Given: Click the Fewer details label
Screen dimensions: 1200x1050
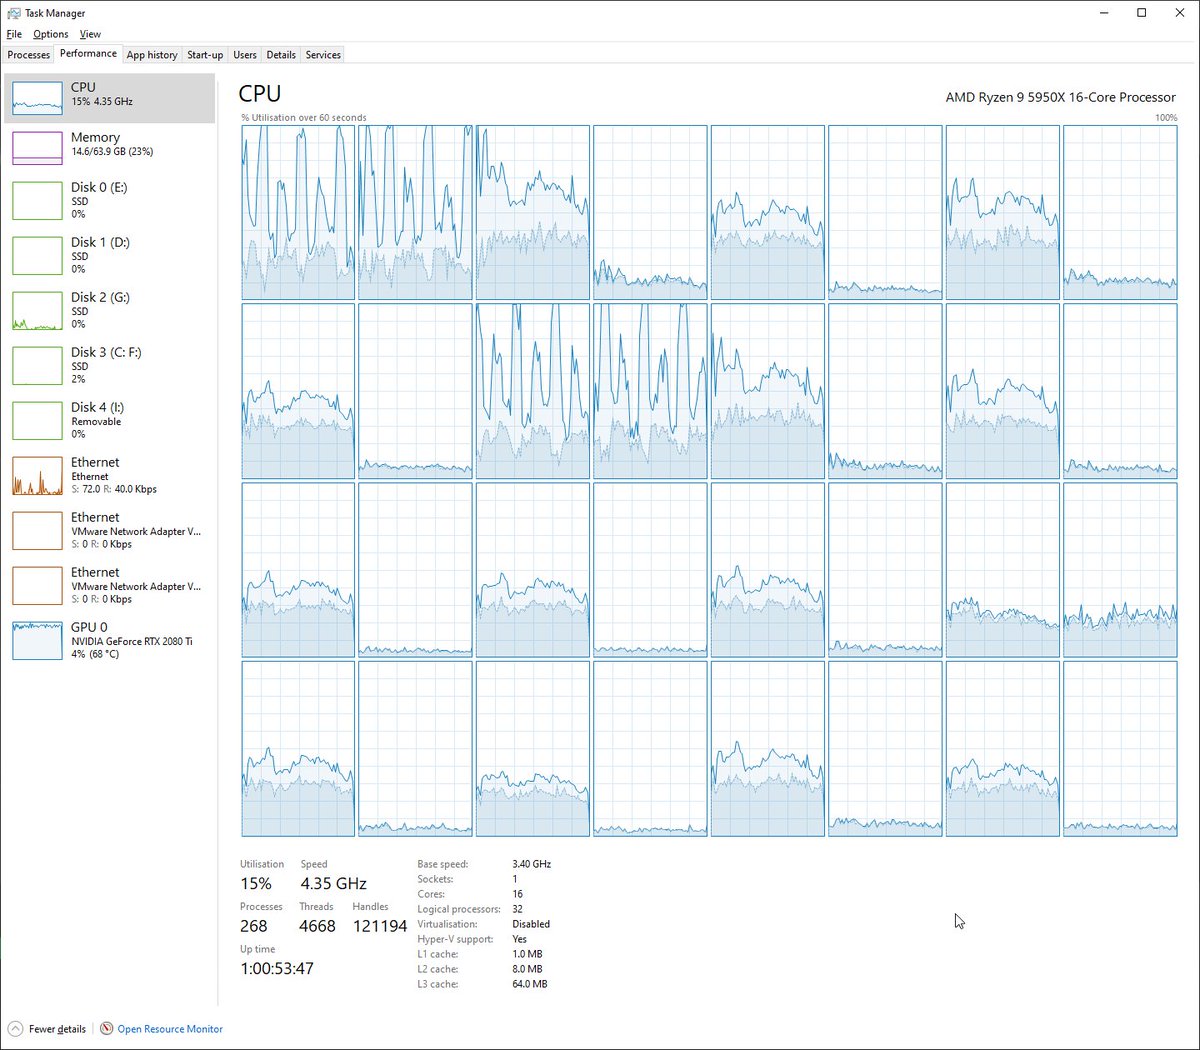Looking at the screenshot, I should (x=57, y=1029).
